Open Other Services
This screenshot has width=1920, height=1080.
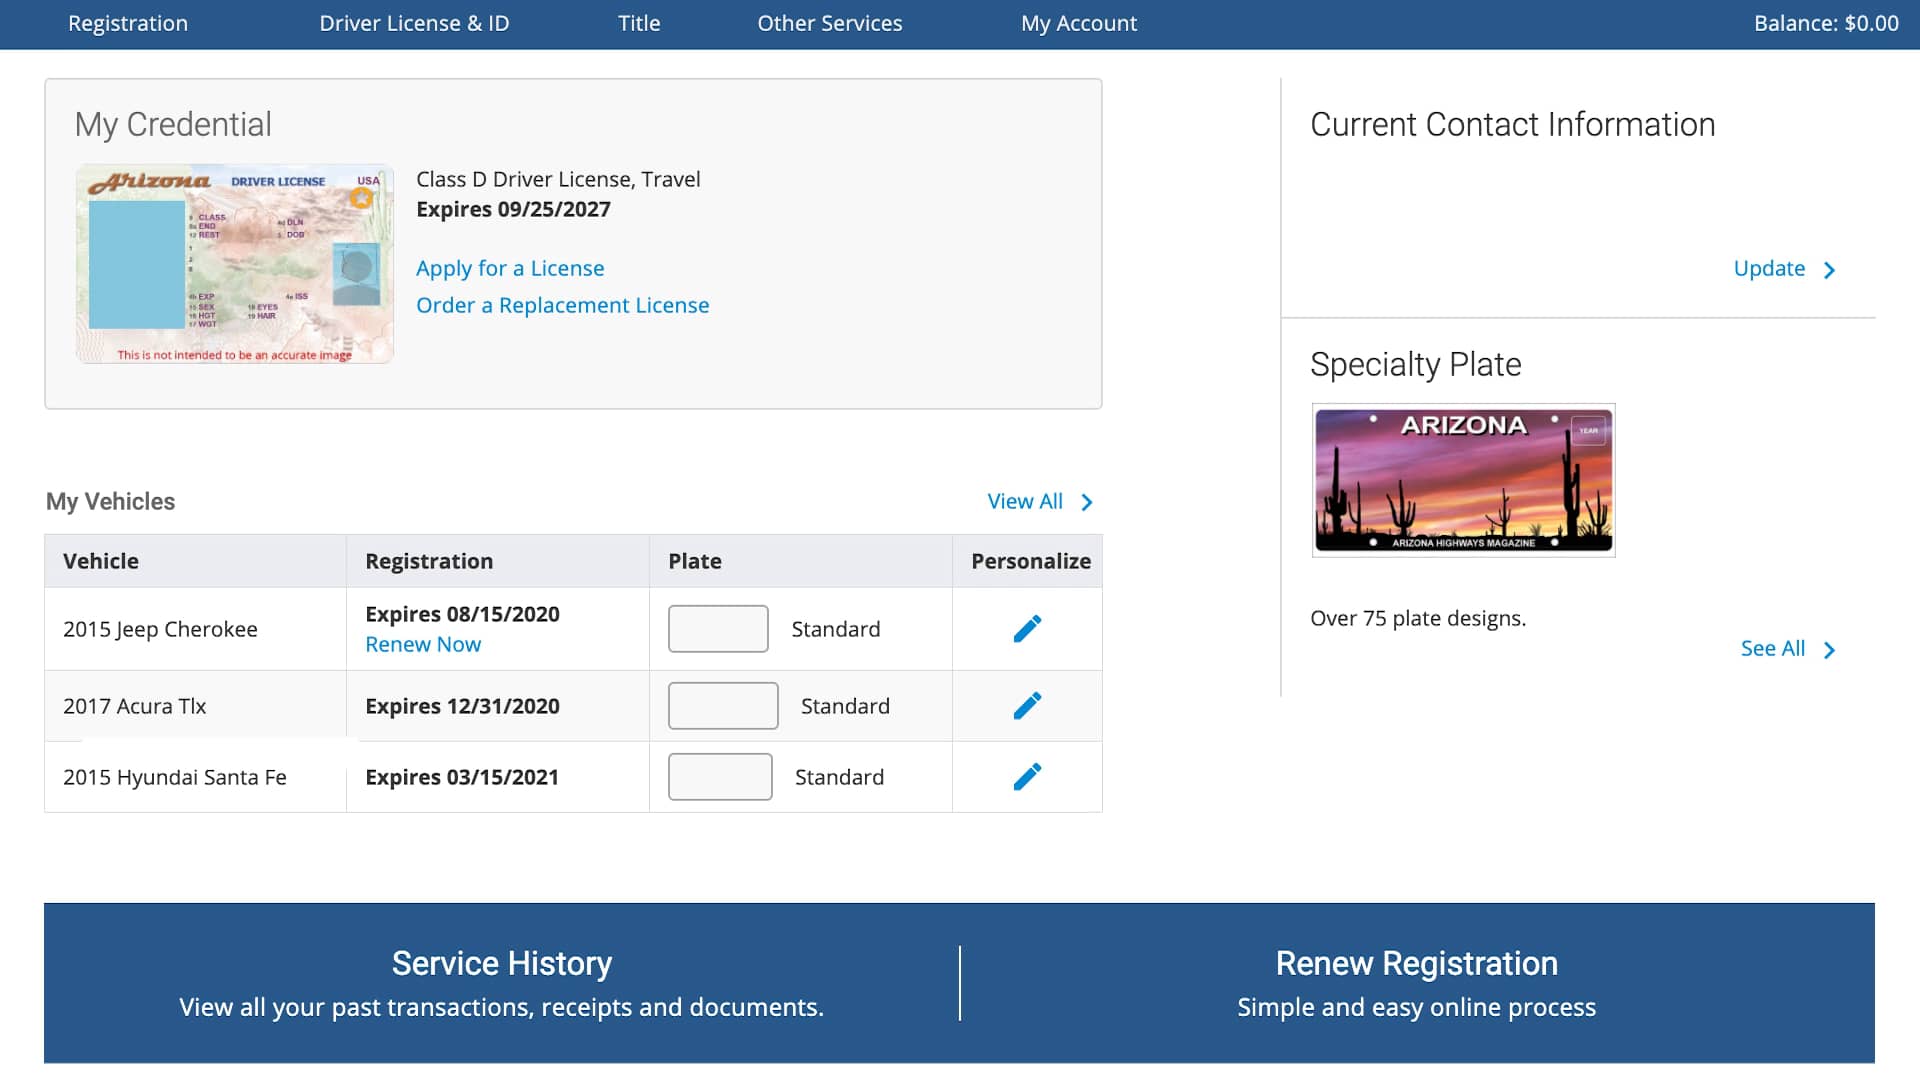tap(830, 23)
